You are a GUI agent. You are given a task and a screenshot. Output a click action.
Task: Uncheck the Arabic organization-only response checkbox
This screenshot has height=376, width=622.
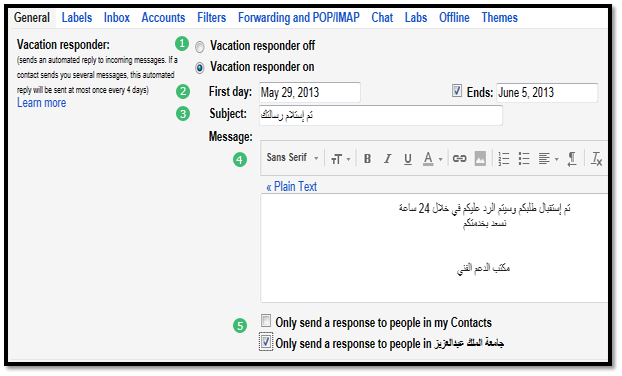tap(266, 341)
